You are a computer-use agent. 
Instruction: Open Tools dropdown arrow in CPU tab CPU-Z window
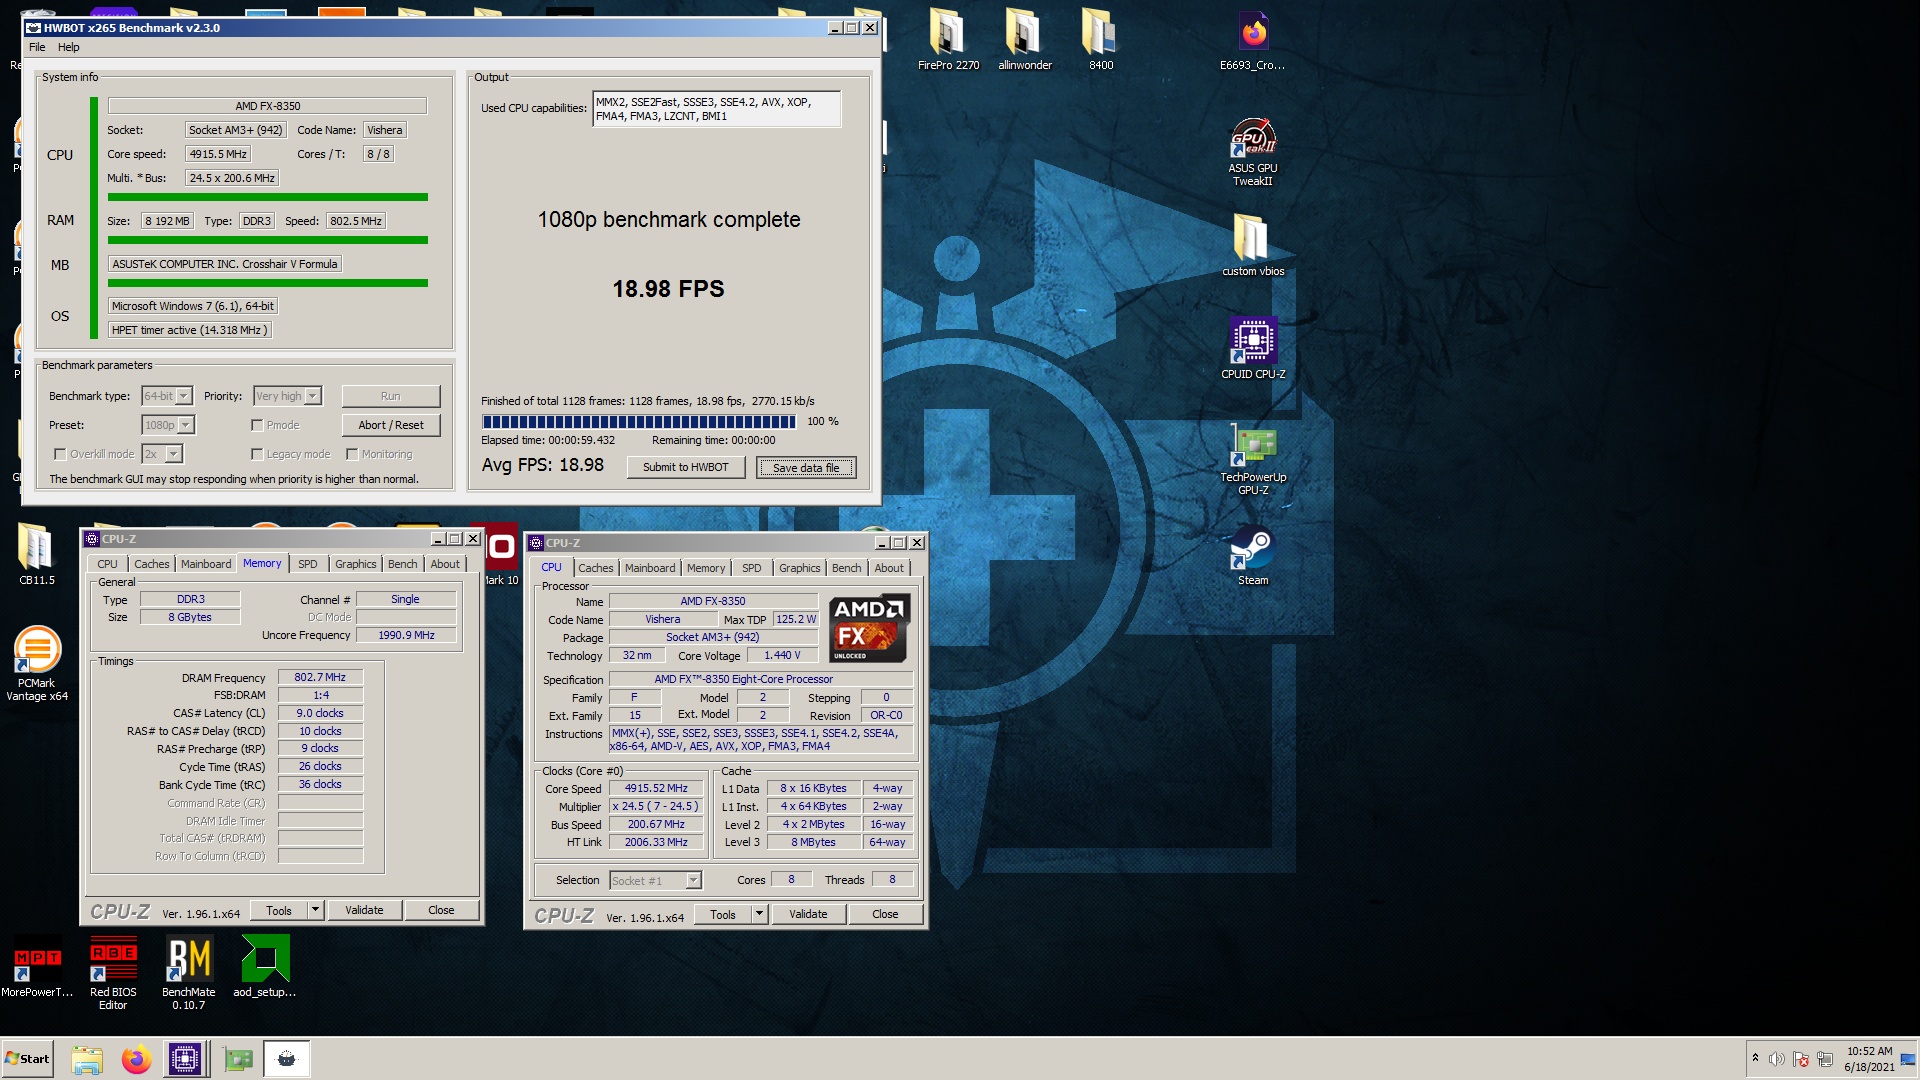(x=759, y=914)
